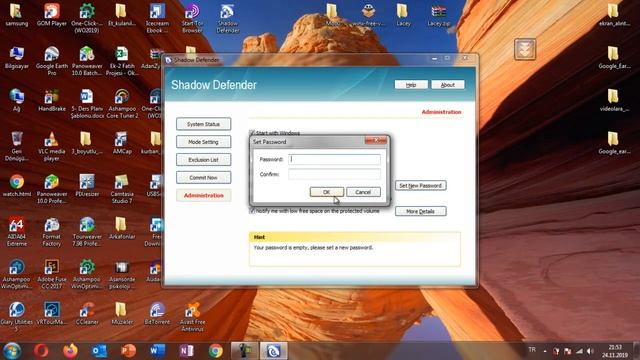The image size is (640, 360).
Task: Open the Geri Dönüşüm recycle bin
Action: click(16, 146)
